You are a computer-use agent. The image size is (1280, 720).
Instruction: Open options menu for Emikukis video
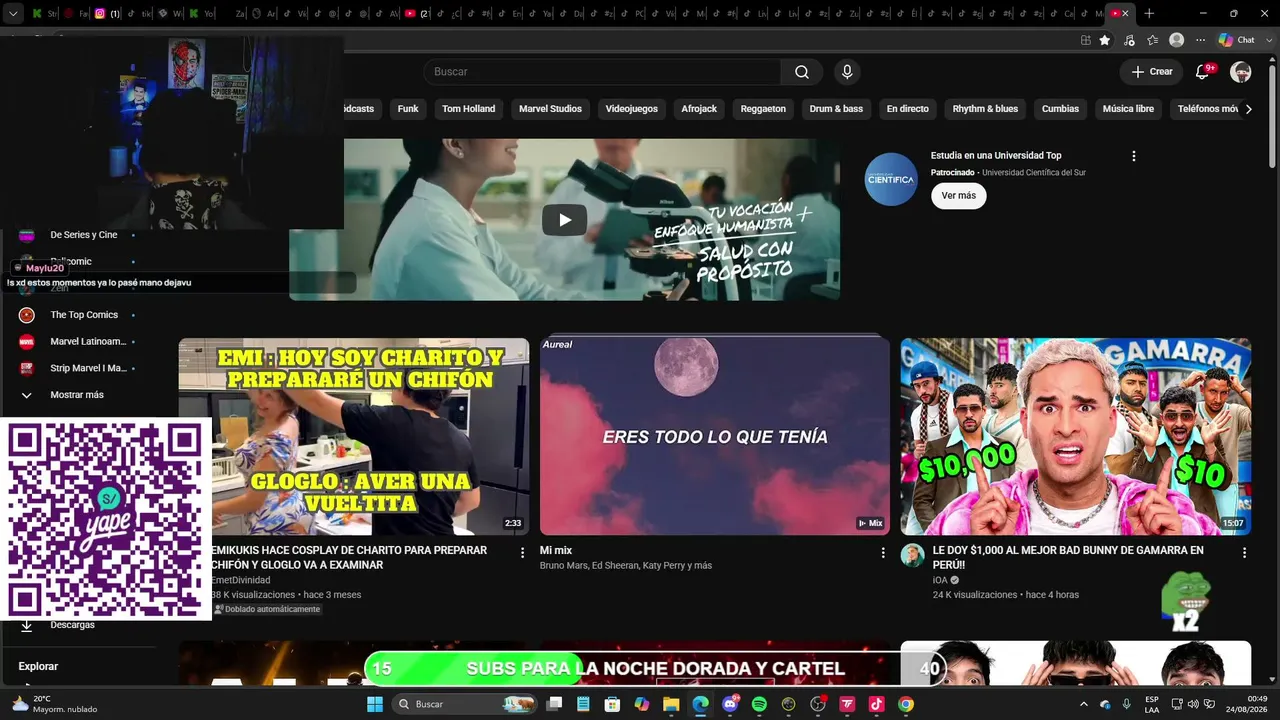(x=522, y=552)
